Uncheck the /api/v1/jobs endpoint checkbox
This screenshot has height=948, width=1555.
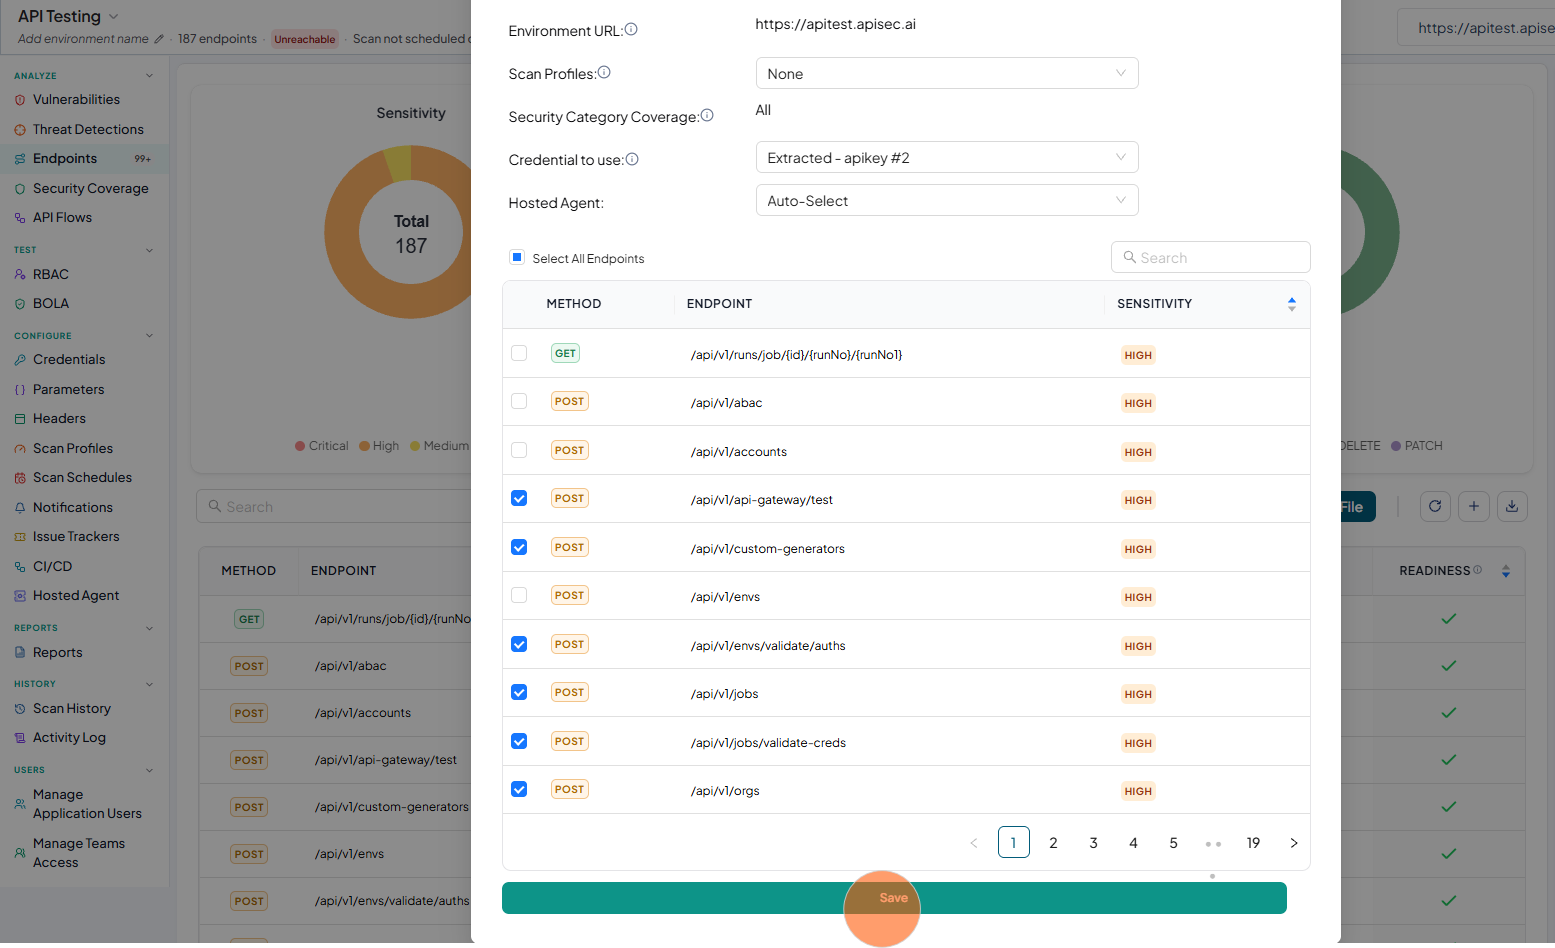pyautogui.click(x=519, y=692)
